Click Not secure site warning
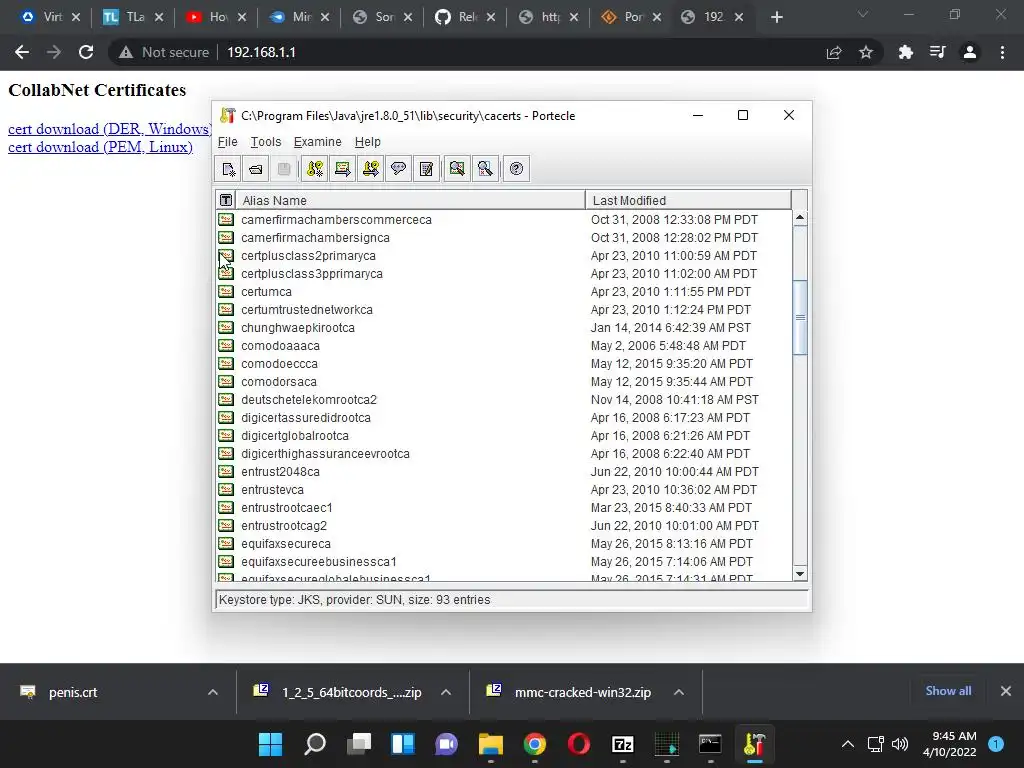Viewport: 1024px width, 768px height. pyautogui.click(x=164, y=52)
